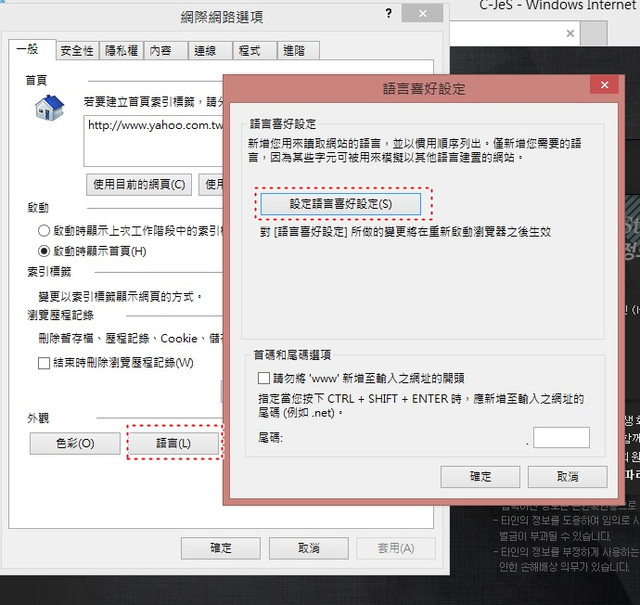640x605 pixels.
Task: Confirm with 確定 in 語言喜好設定 dialog
Action: pos(480,476)
